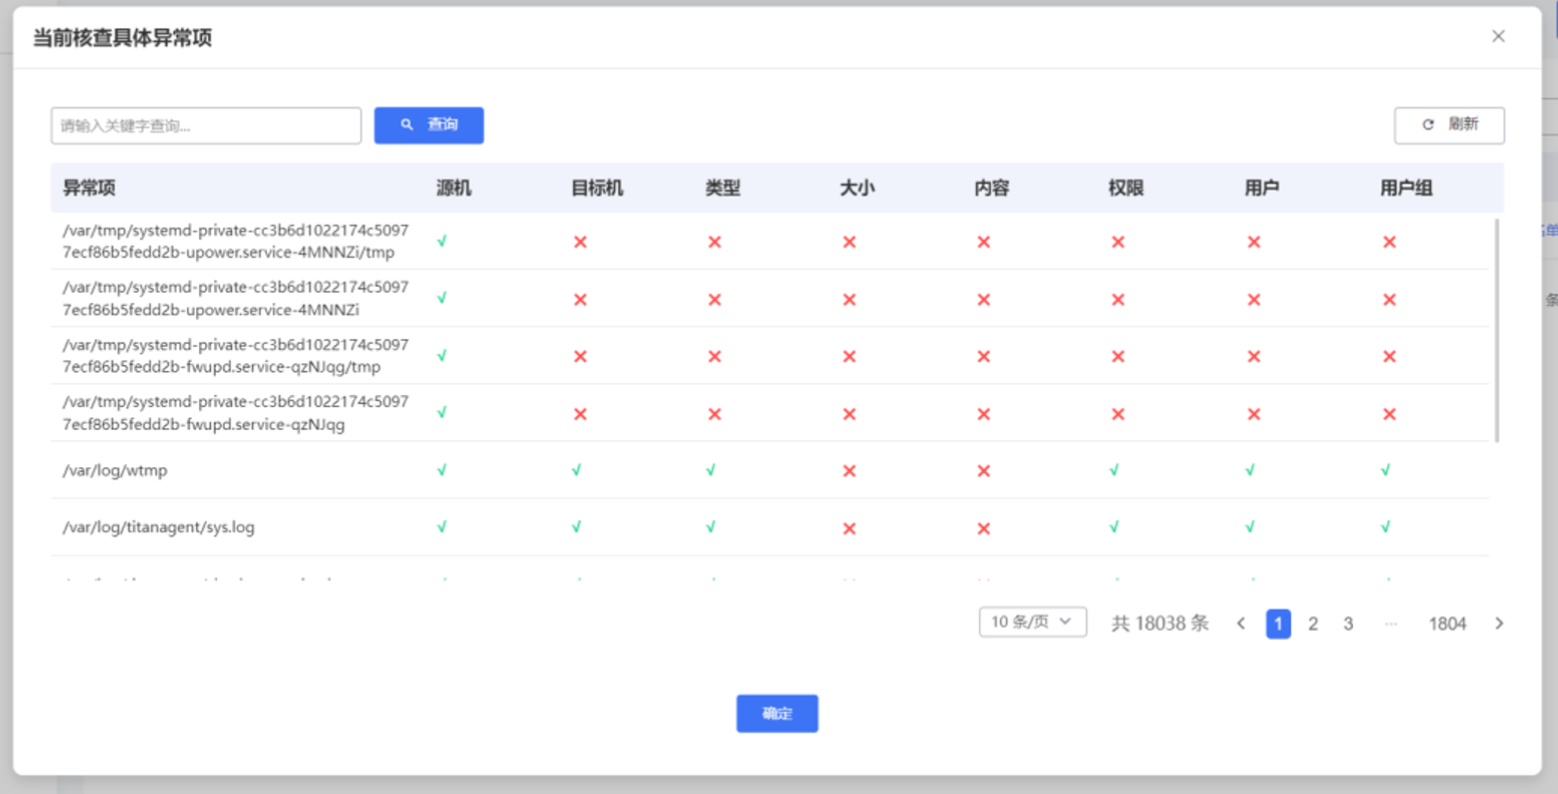The height and width of the screenshot is (794, 1558).
Task: Click the previous page arrow
Action: click(x=1241, y=624)
